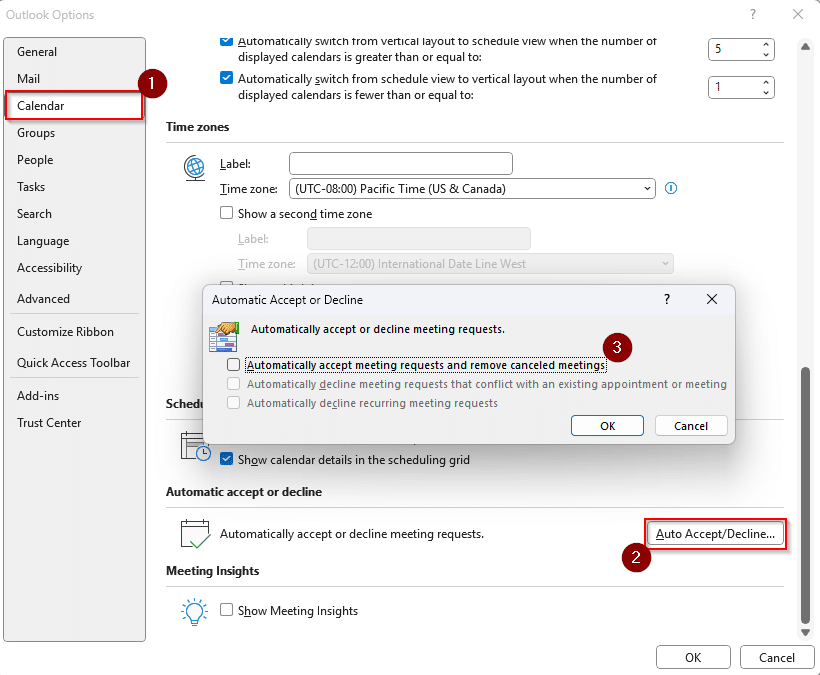Select the Mail category
This screenshot has height=675, width=820.
click(75, 78)
